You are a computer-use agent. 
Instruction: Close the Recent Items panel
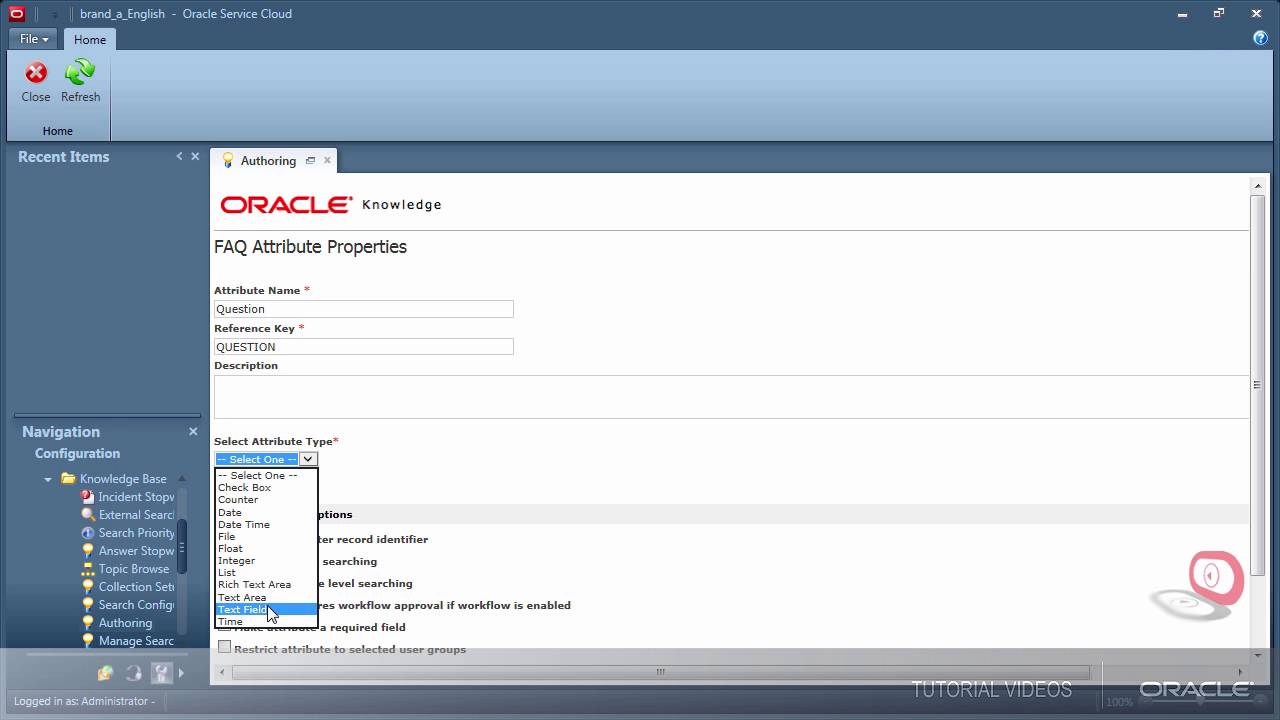tap(195, 156)
